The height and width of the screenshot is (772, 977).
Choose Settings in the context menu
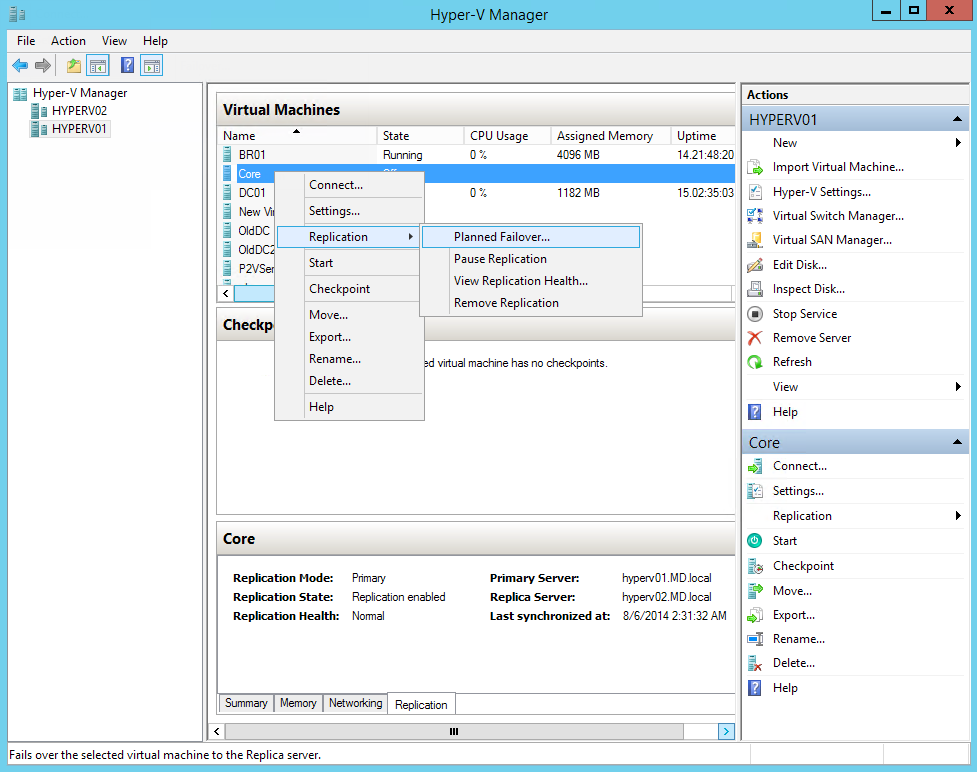click(350, 211)
